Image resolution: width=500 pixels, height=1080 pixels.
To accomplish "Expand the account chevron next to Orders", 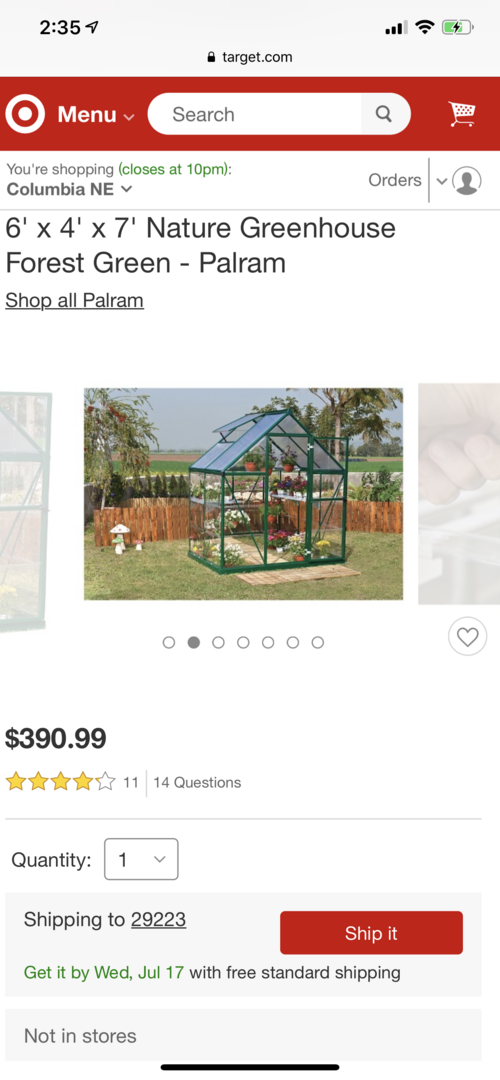I will pyautogui.click(x=441, y=181).
